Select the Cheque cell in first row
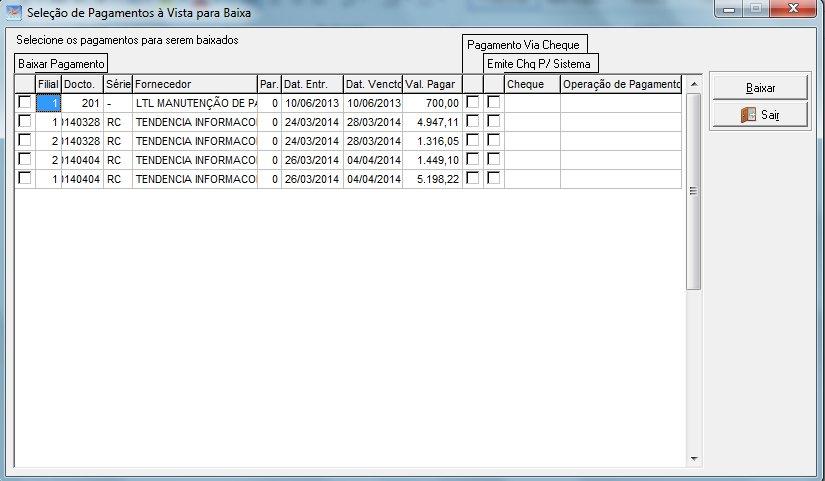 click(x=532, y=103)
